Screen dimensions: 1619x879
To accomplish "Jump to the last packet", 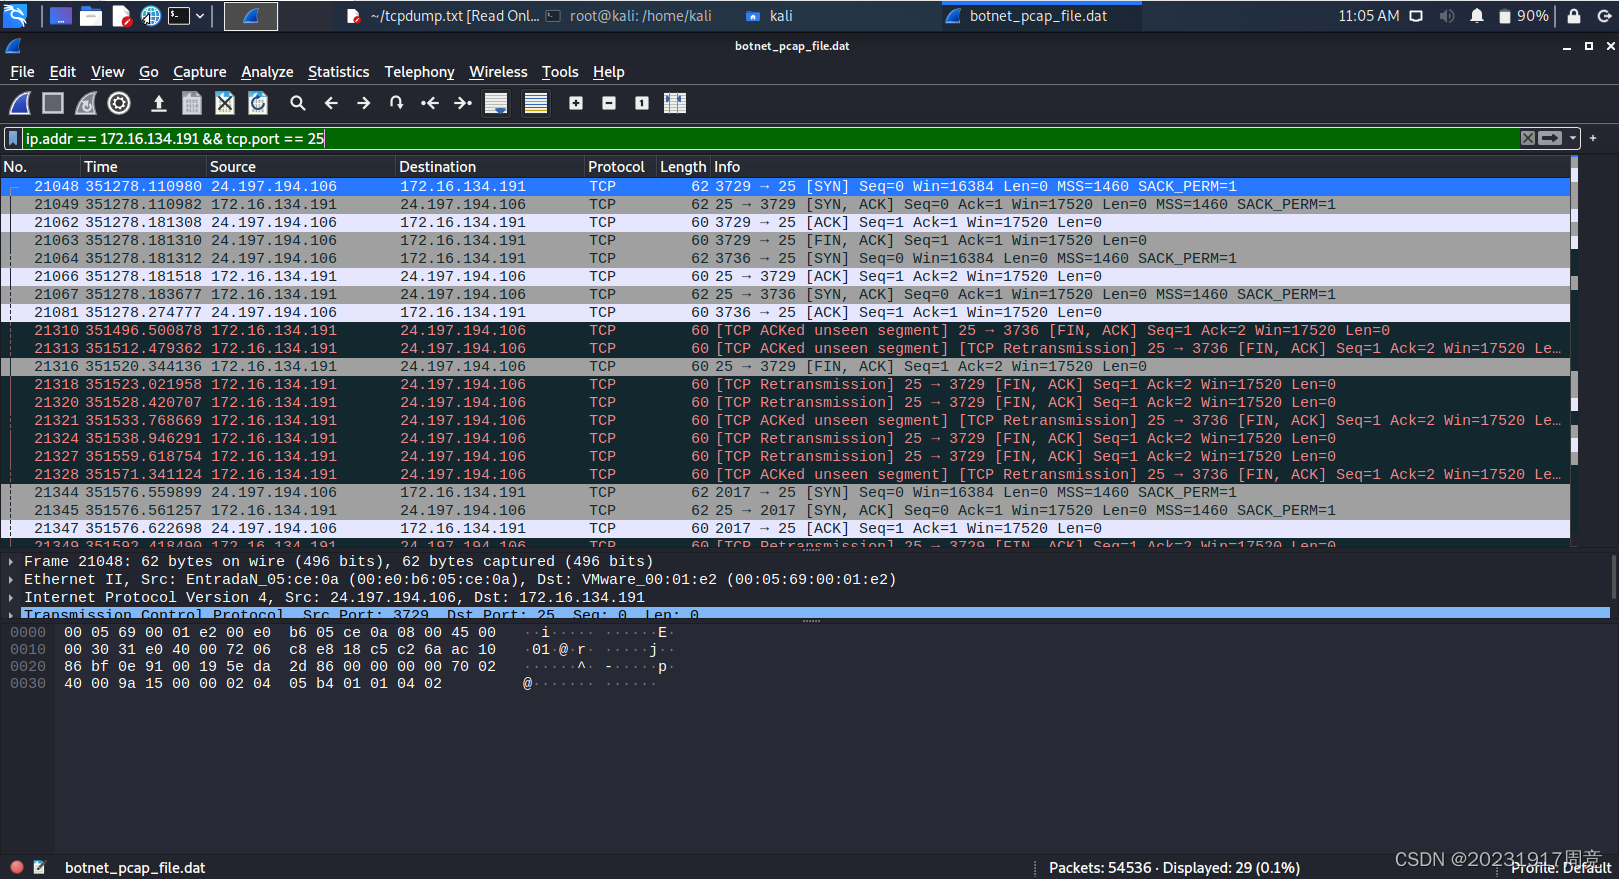I will (x=463, y=103).
